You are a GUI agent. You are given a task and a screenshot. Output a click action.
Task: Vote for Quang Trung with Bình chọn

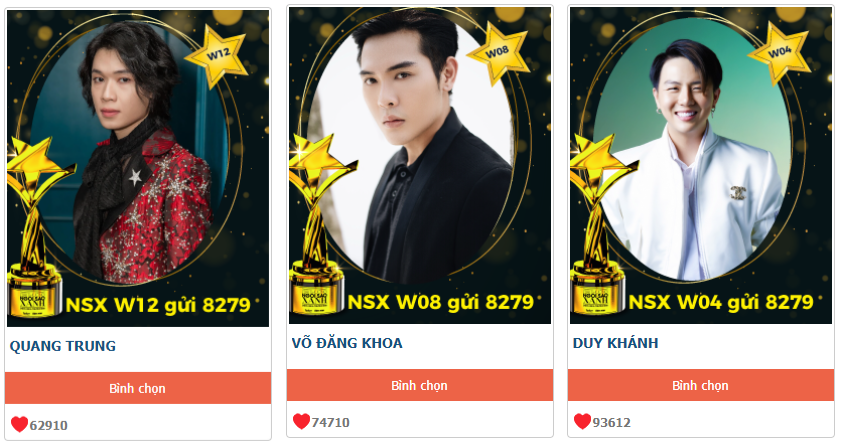click(x=137, y=388)
